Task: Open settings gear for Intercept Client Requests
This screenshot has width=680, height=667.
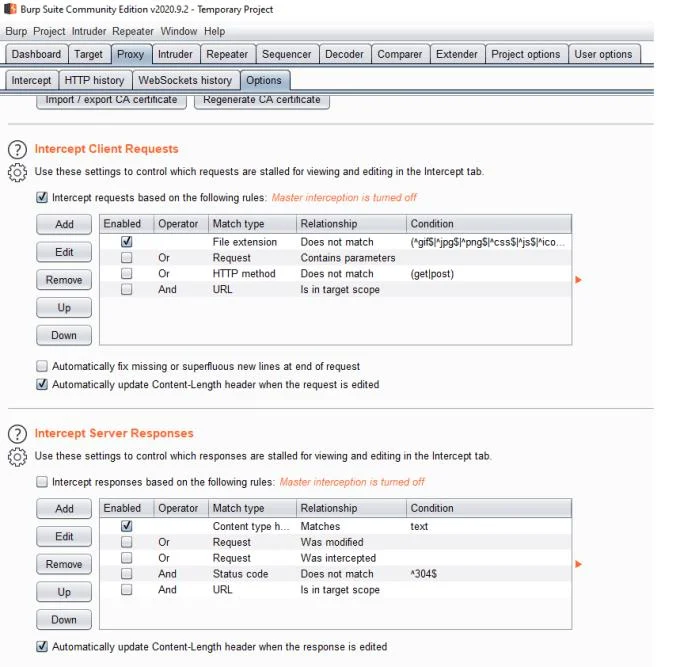Action: pos(17,173)
